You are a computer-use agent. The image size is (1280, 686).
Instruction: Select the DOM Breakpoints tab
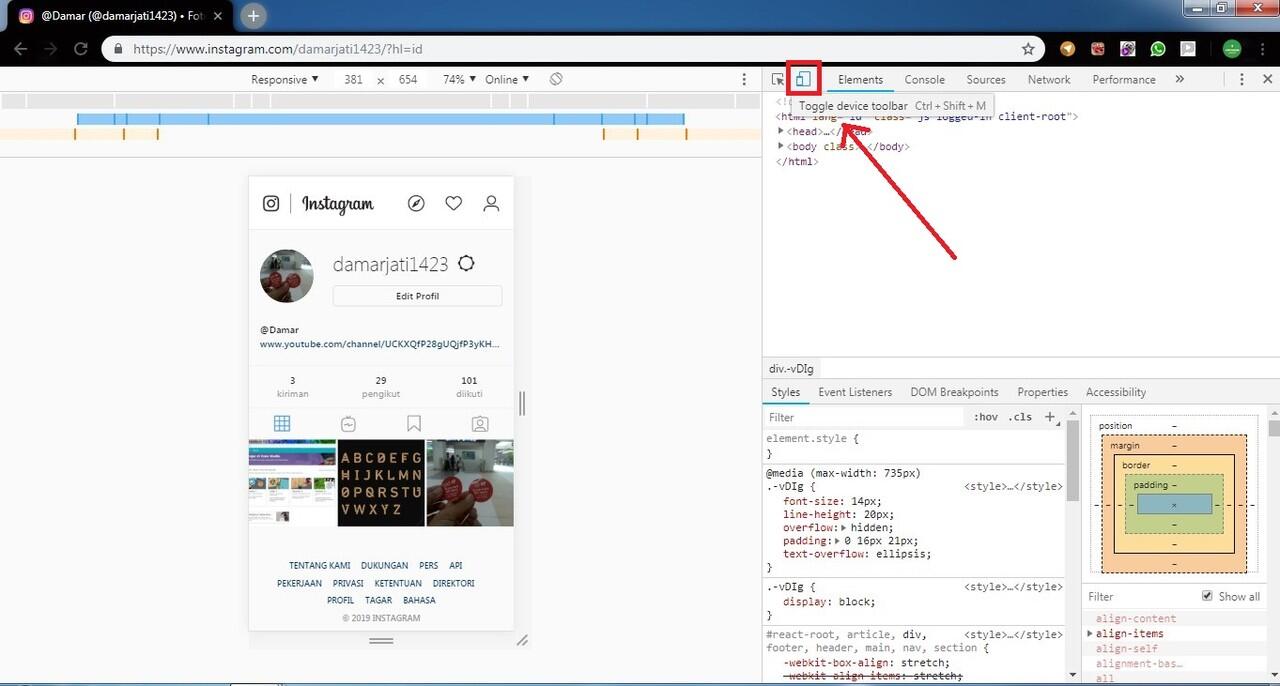coord(954,392)
